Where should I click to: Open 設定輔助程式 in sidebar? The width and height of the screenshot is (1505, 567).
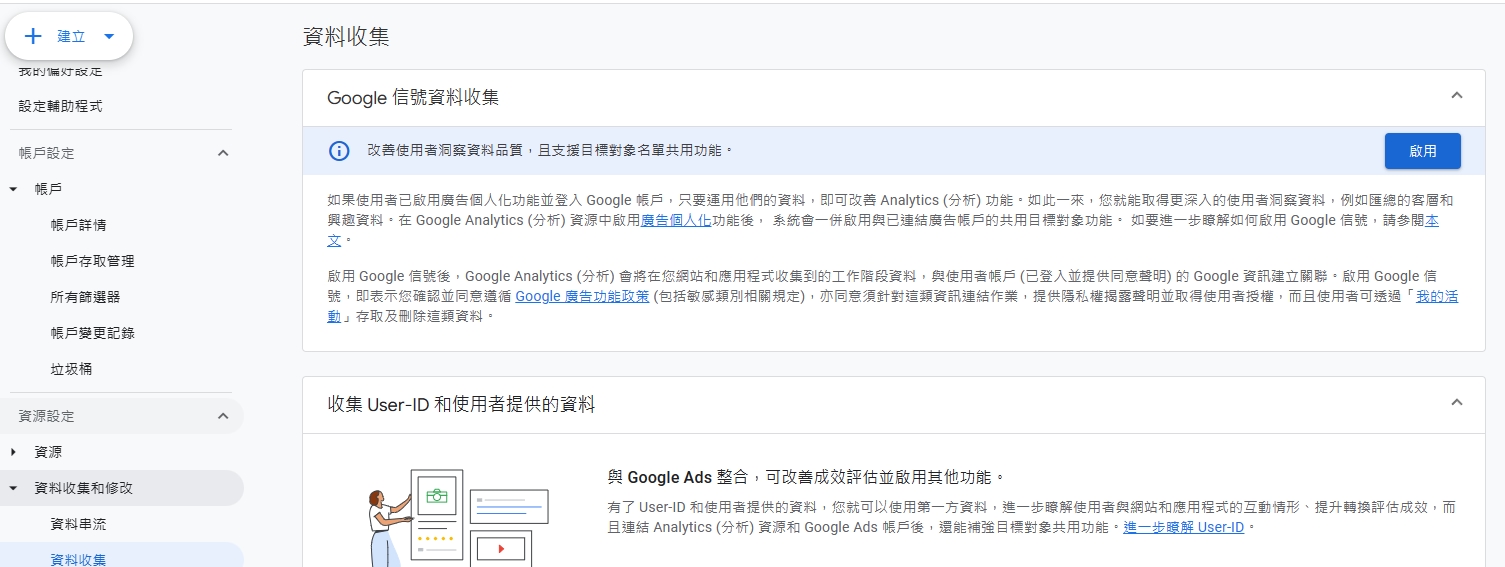(60, 106)
